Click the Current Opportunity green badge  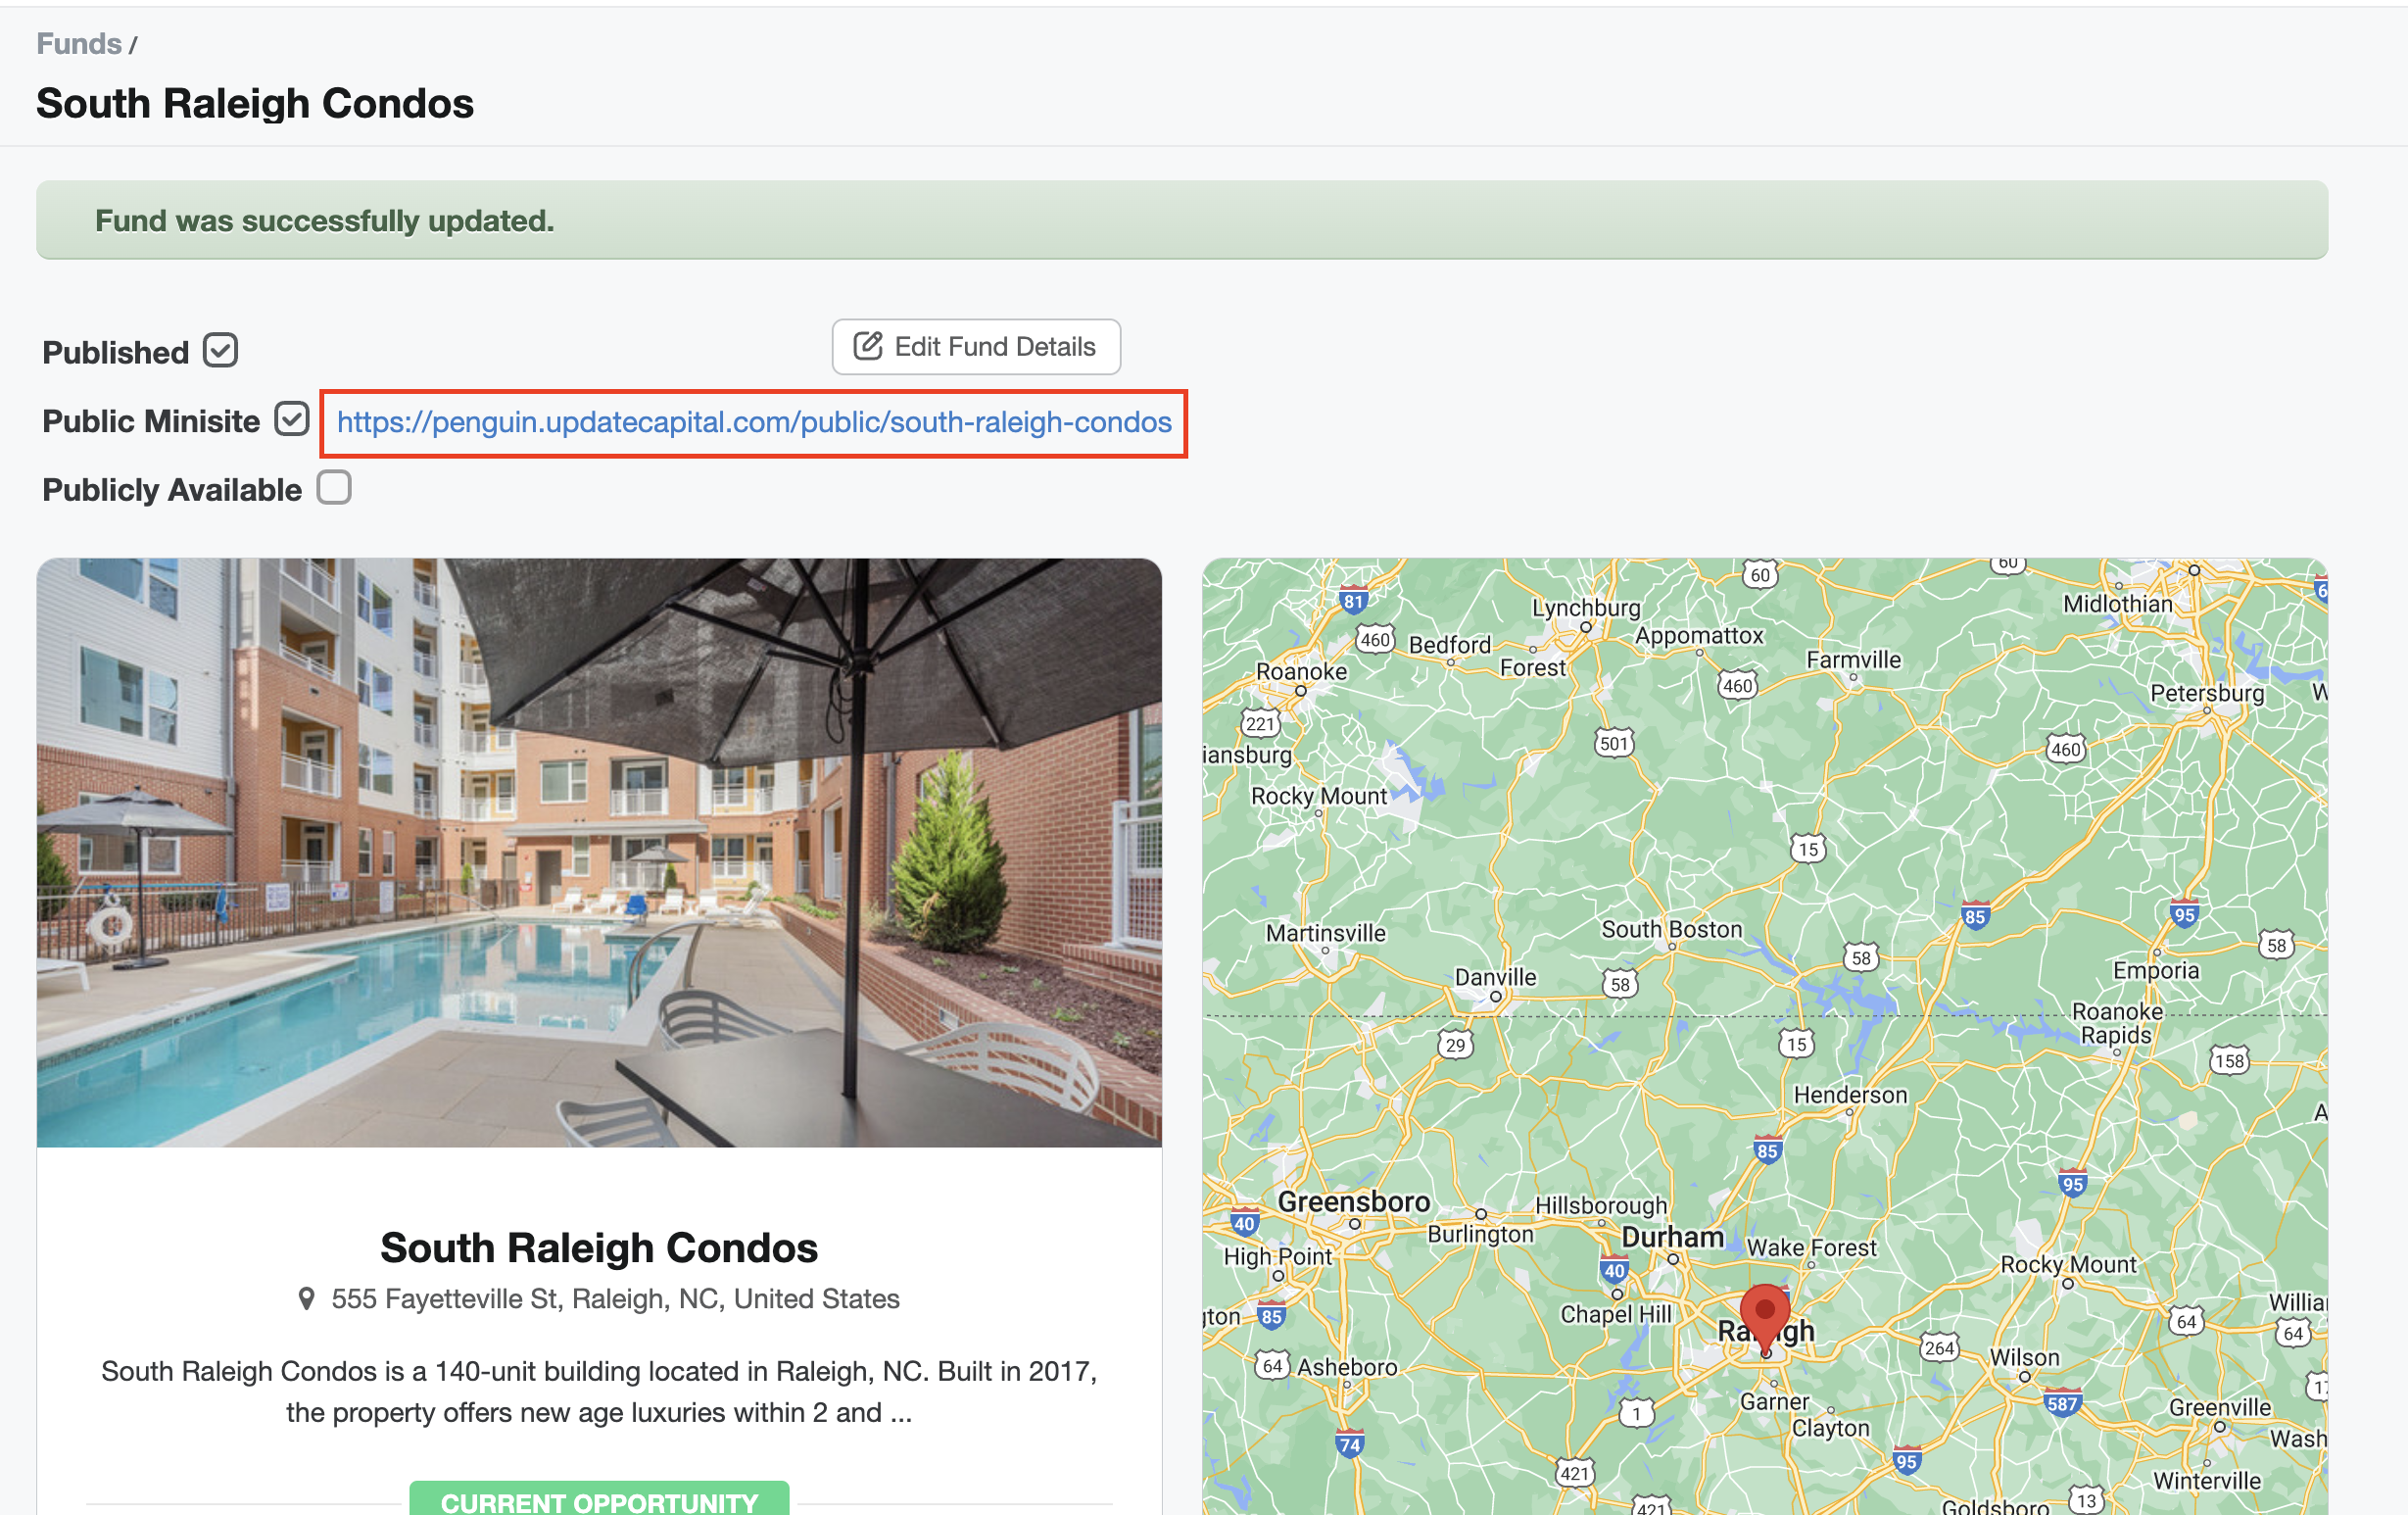(599, 1500)
